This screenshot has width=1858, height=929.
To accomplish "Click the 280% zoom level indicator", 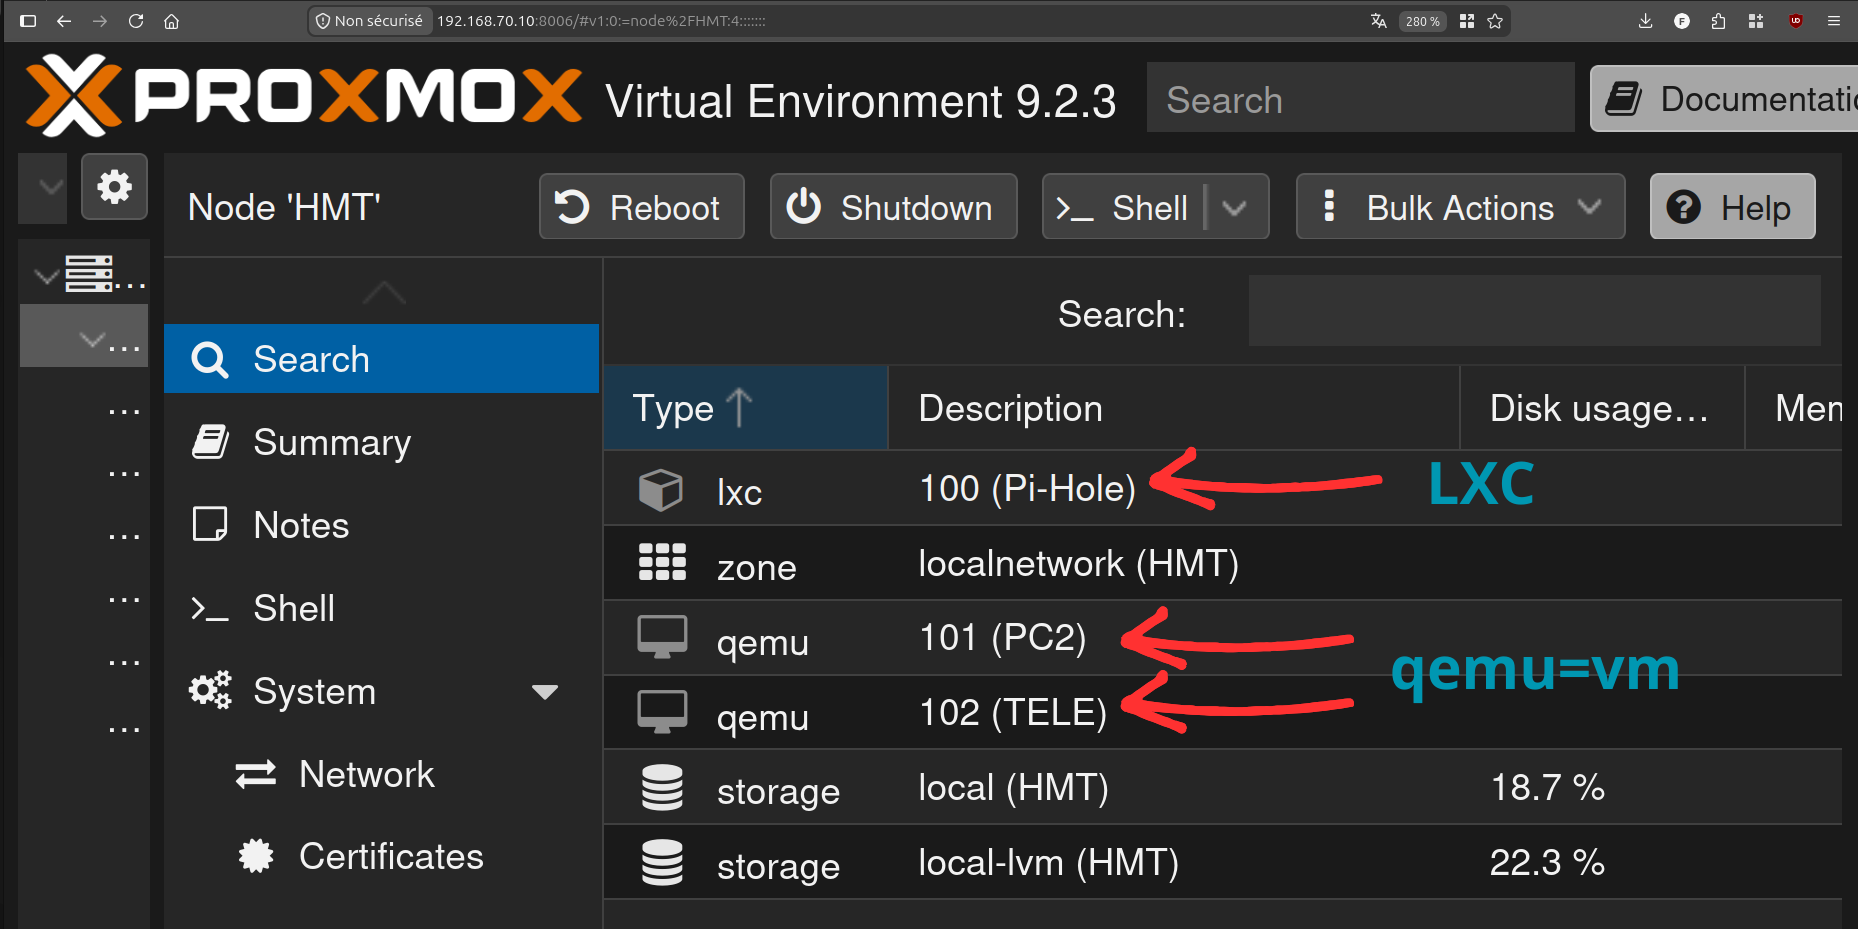I will click(1422, 21).
